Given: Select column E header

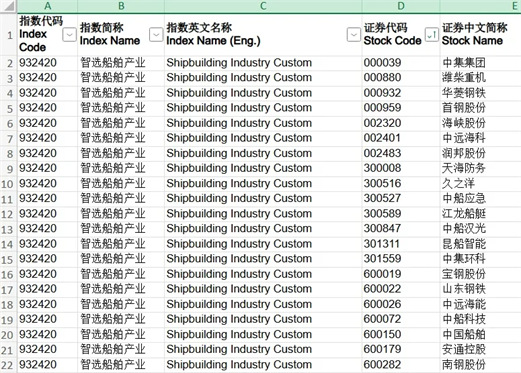Looking at the screenshot, I should tap(480, 6).
